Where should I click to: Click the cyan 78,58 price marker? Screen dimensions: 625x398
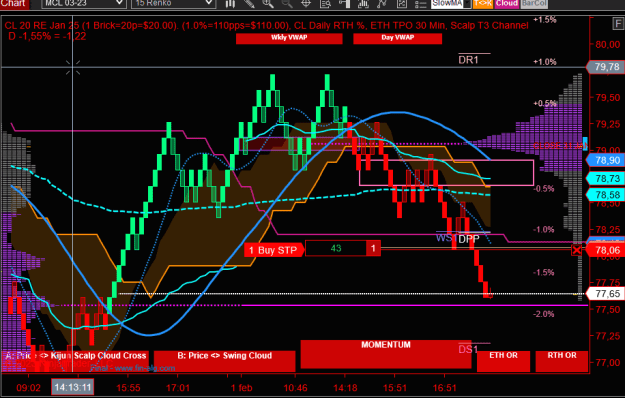tap(606, 195)
